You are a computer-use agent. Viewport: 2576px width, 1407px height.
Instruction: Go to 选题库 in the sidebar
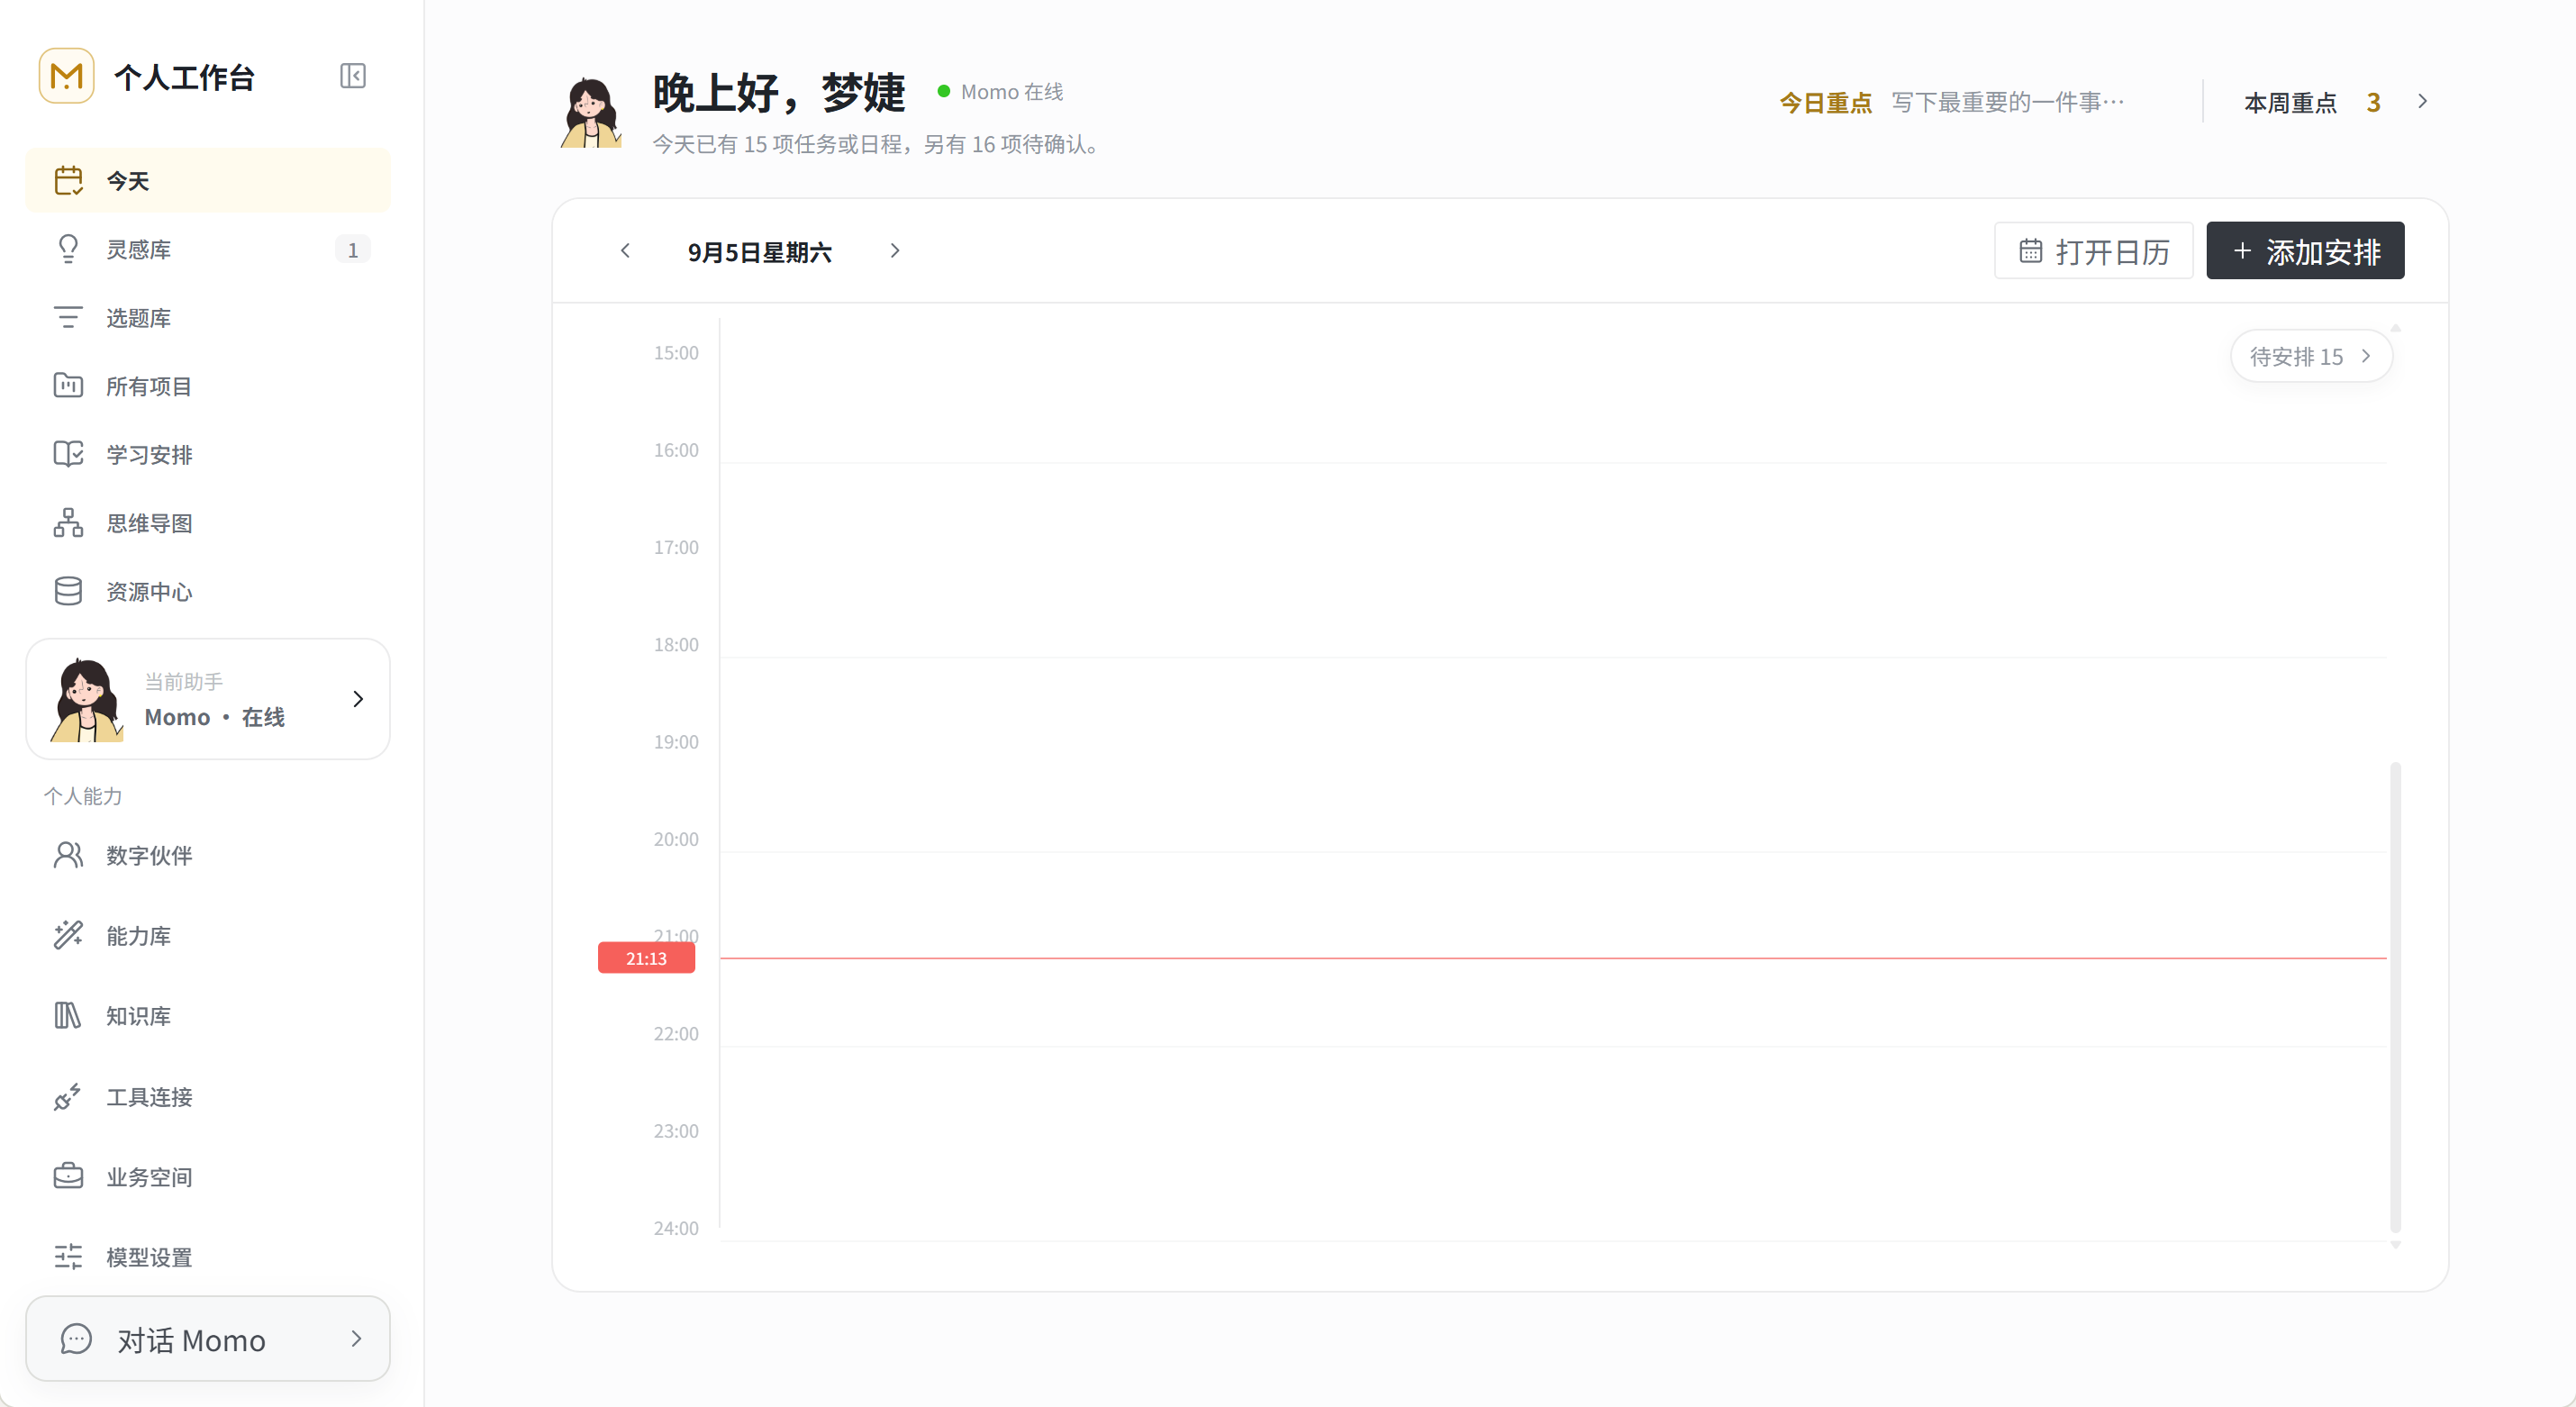coord(208,318)
